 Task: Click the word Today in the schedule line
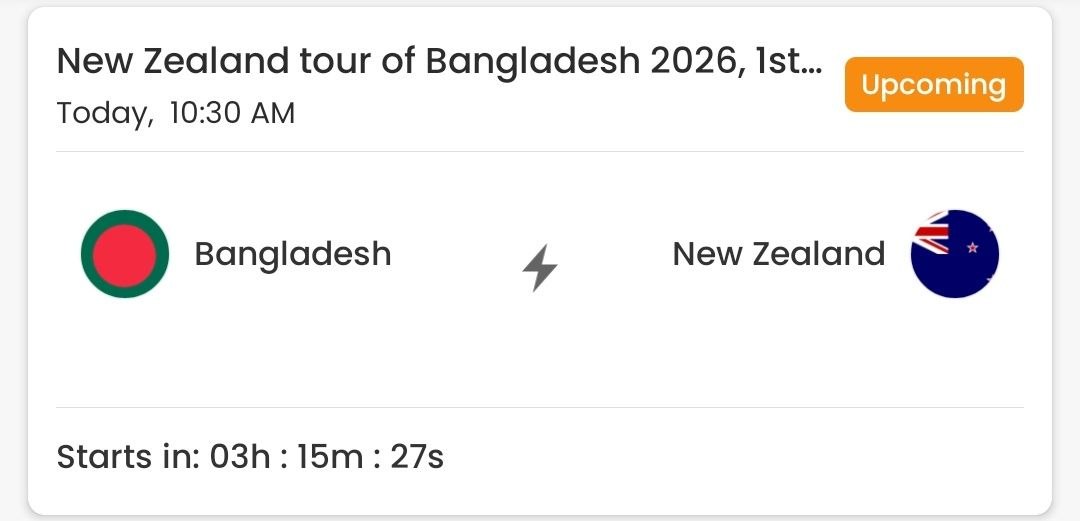pos(103,113)
